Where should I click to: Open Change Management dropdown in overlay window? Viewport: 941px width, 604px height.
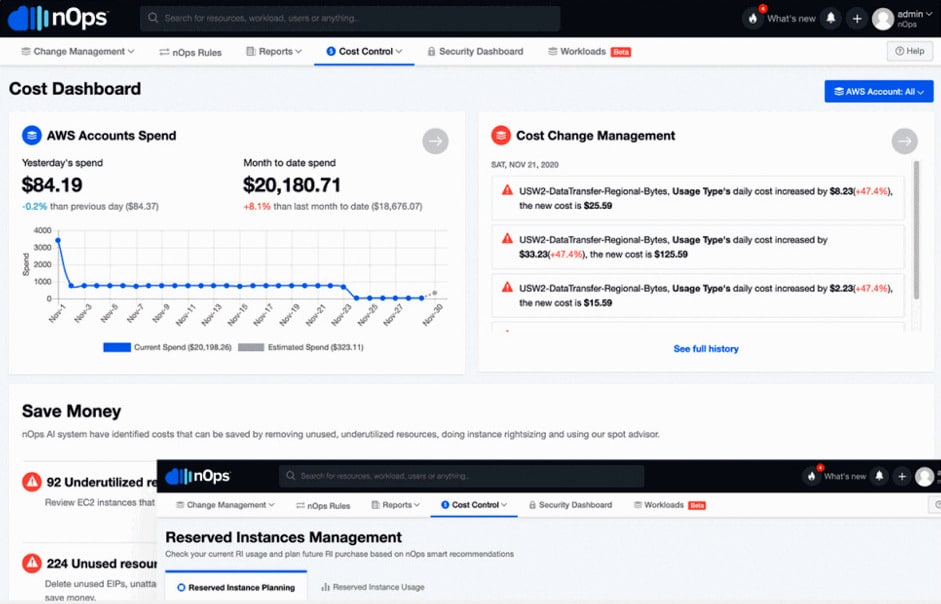coord(225,505)
